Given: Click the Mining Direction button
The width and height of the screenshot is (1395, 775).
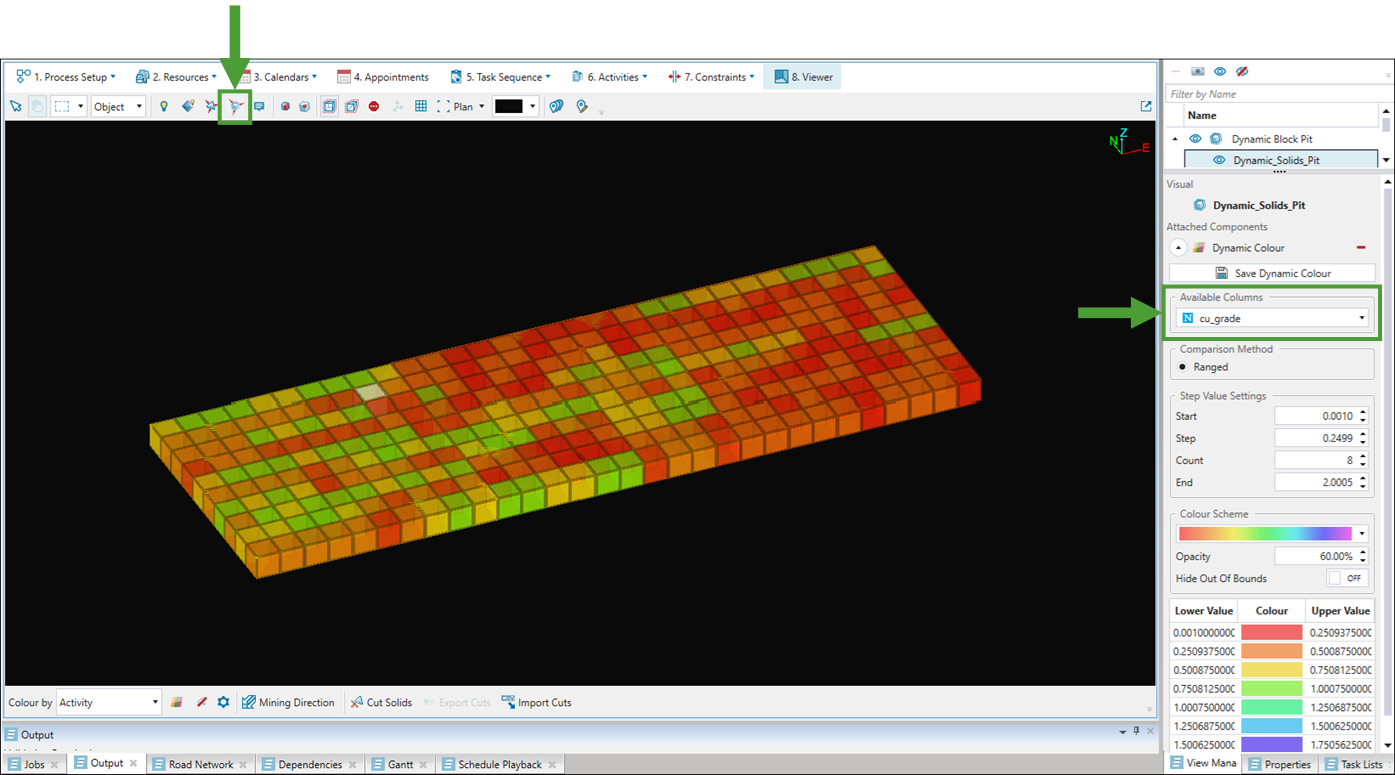Looking at the screenshot, I should coord(288,702).
